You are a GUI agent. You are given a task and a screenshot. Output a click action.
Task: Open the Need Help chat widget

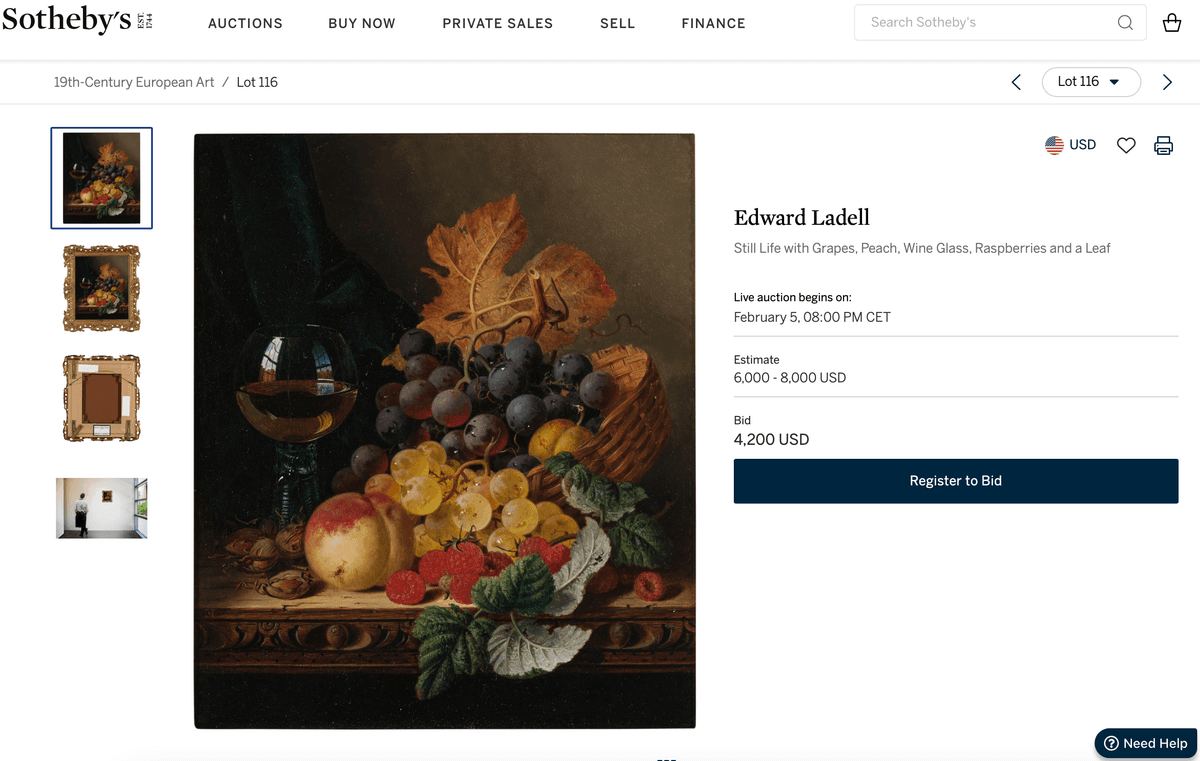click(1145, 743)
